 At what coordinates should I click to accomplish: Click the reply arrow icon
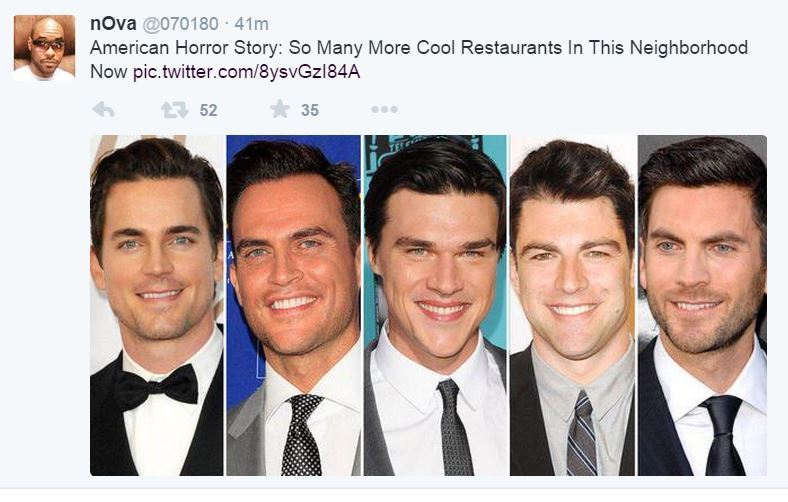point(103,110)
